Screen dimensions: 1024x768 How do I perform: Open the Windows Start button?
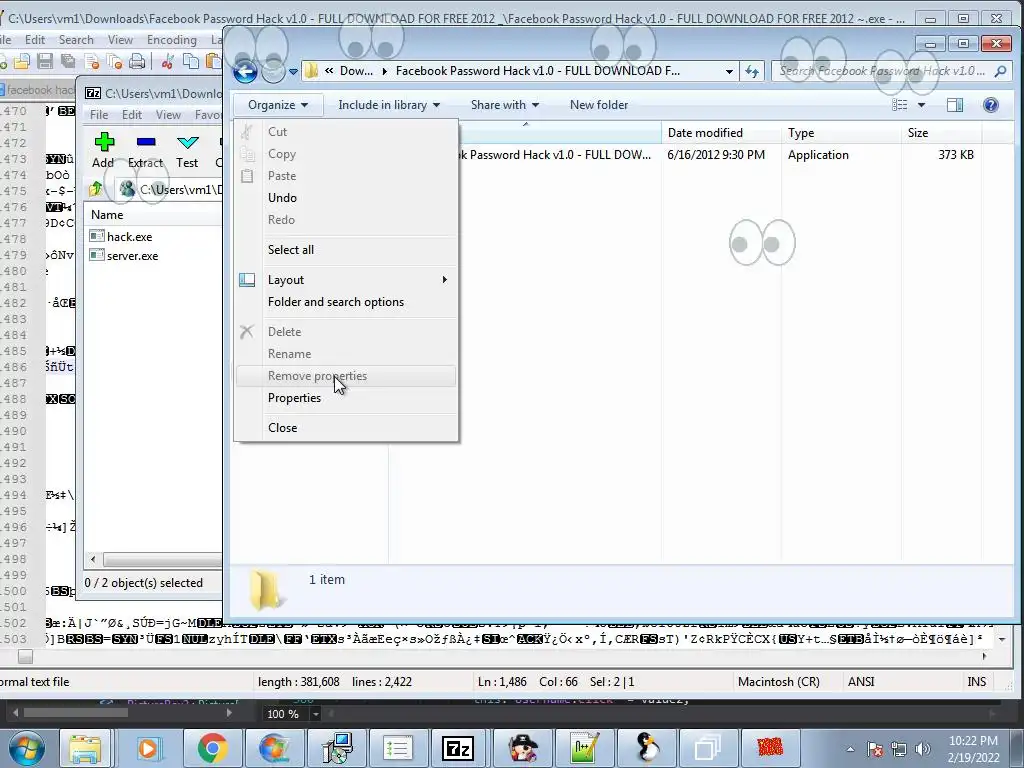(27, 748)
